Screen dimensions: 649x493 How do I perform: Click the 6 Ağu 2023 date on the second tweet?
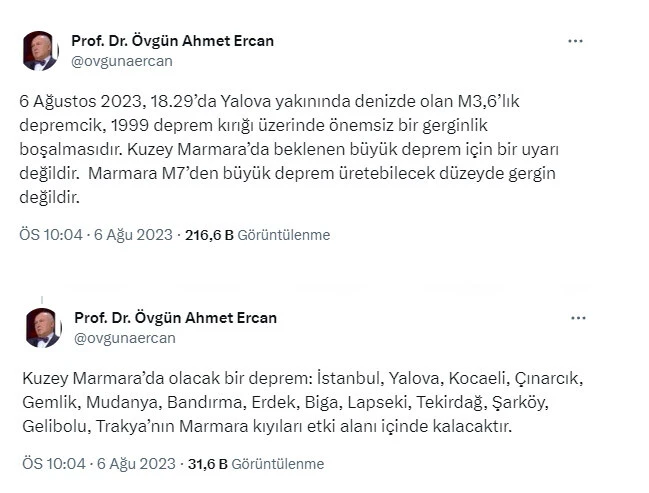pyautogui.click(x=129, y=464)
